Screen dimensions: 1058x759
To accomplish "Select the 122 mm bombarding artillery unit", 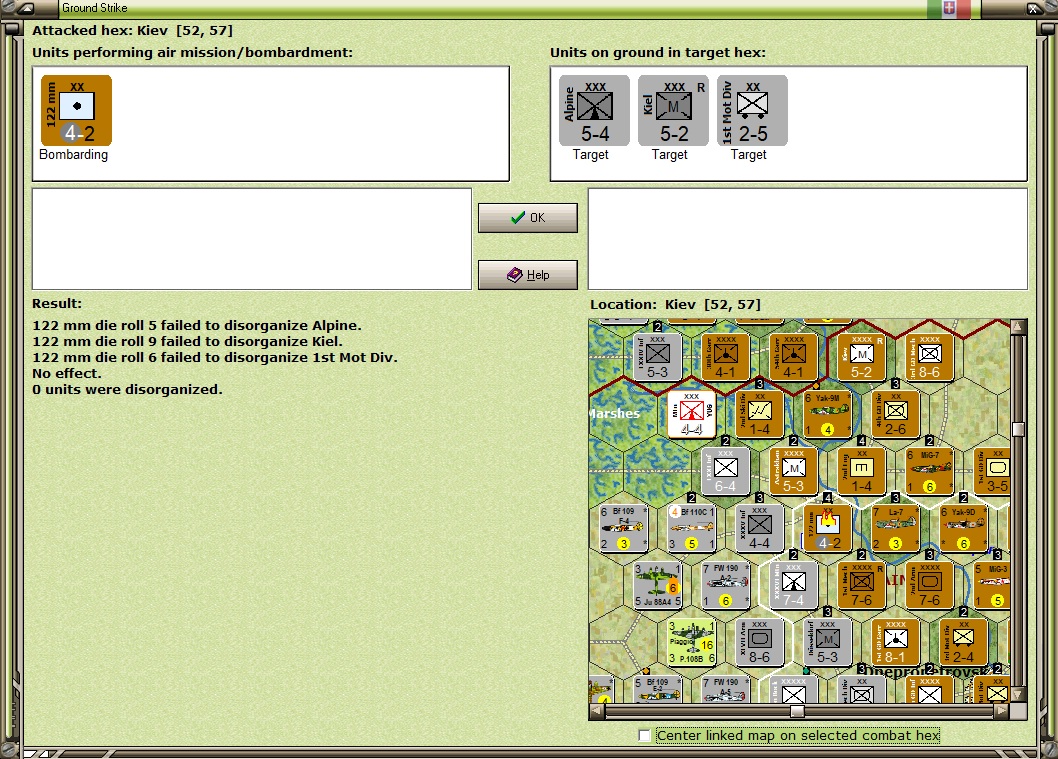I will (76, 111).
